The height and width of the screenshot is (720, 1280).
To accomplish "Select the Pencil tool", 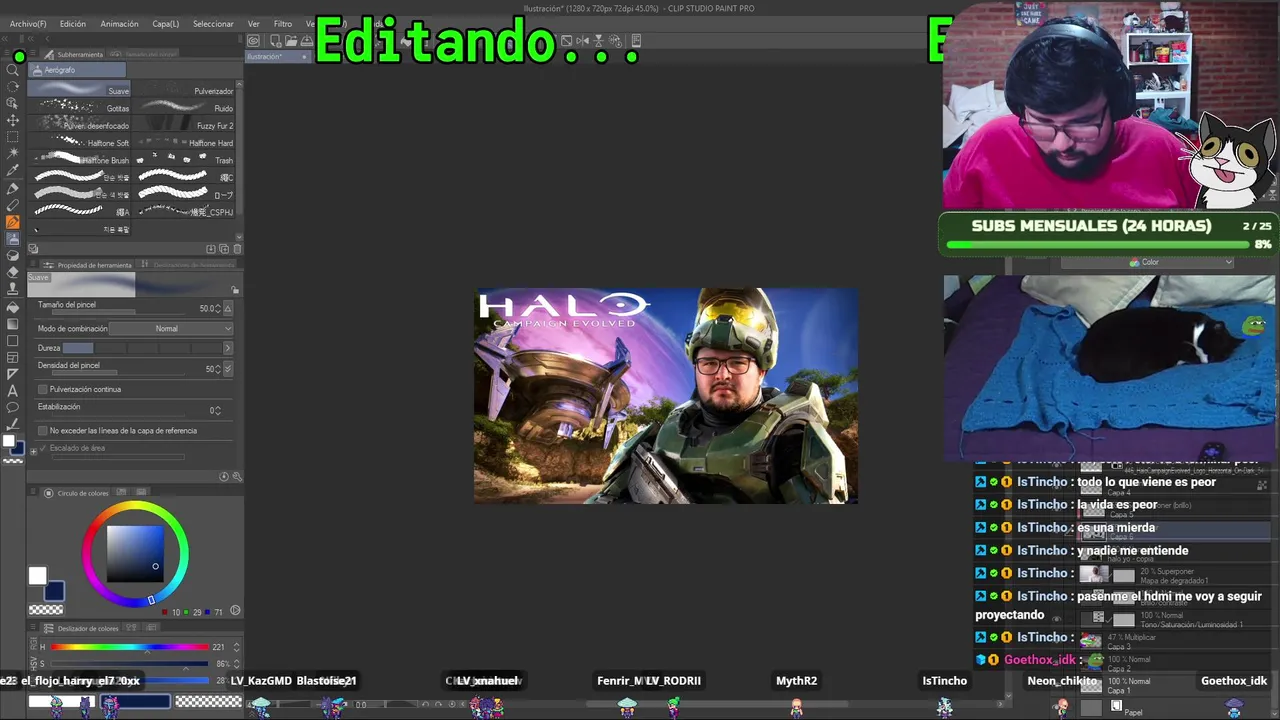I will tap(13, 205).
